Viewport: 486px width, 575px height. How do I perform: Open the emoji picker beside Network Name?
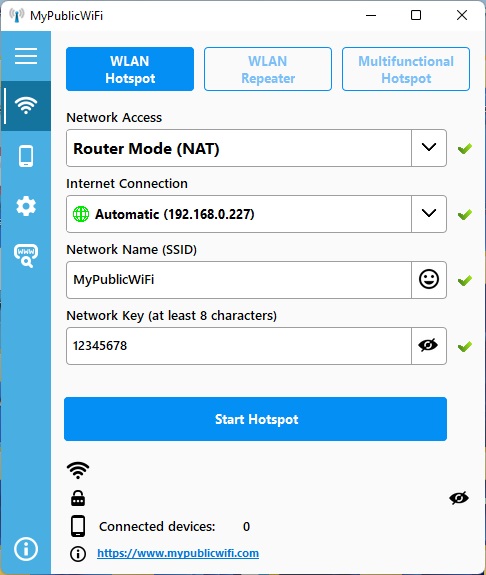click(429, 280)
